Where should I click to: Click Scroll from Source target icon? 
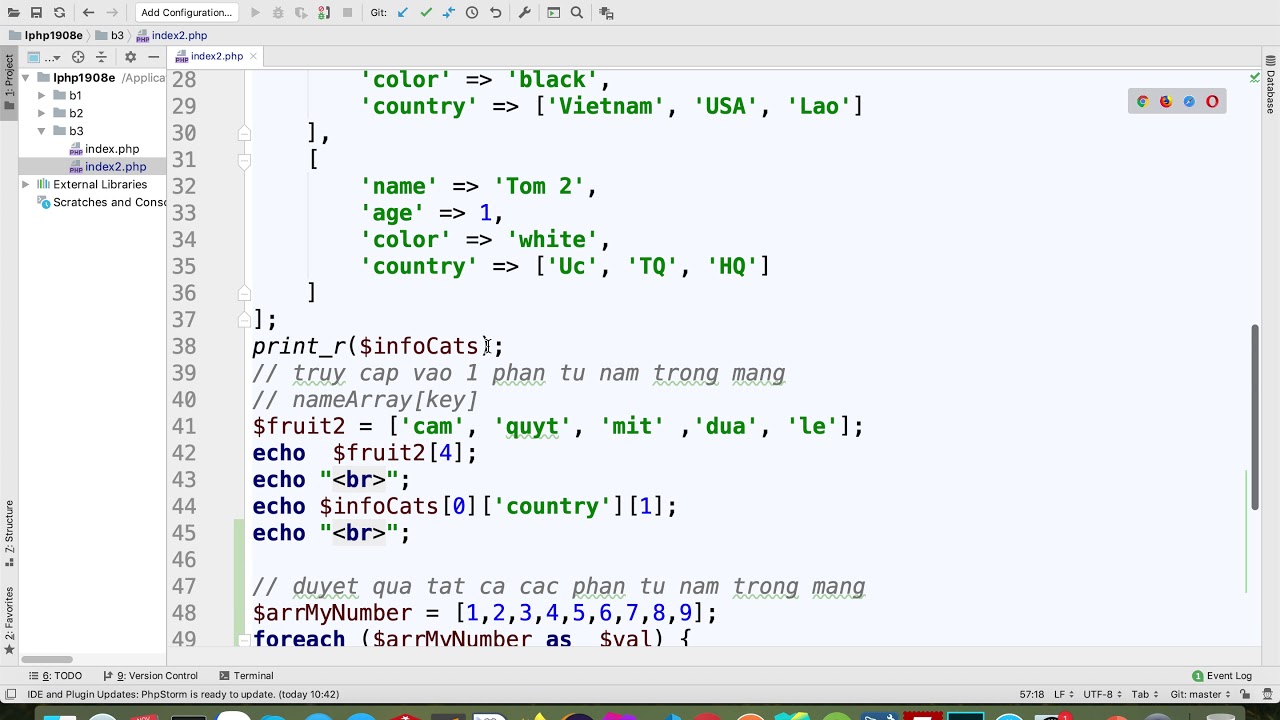(x=78, y=57)
